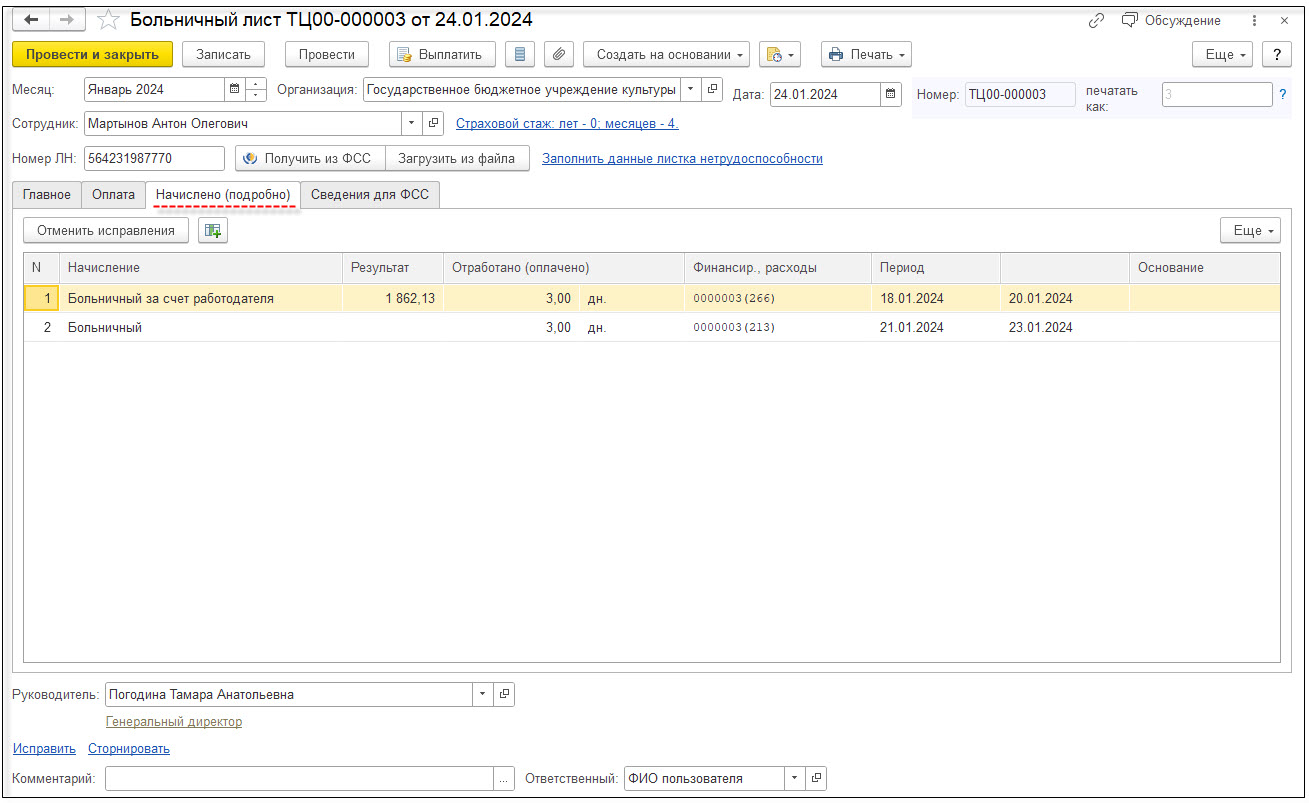
Task: Click the Сторнировать link
Action: 129,748
